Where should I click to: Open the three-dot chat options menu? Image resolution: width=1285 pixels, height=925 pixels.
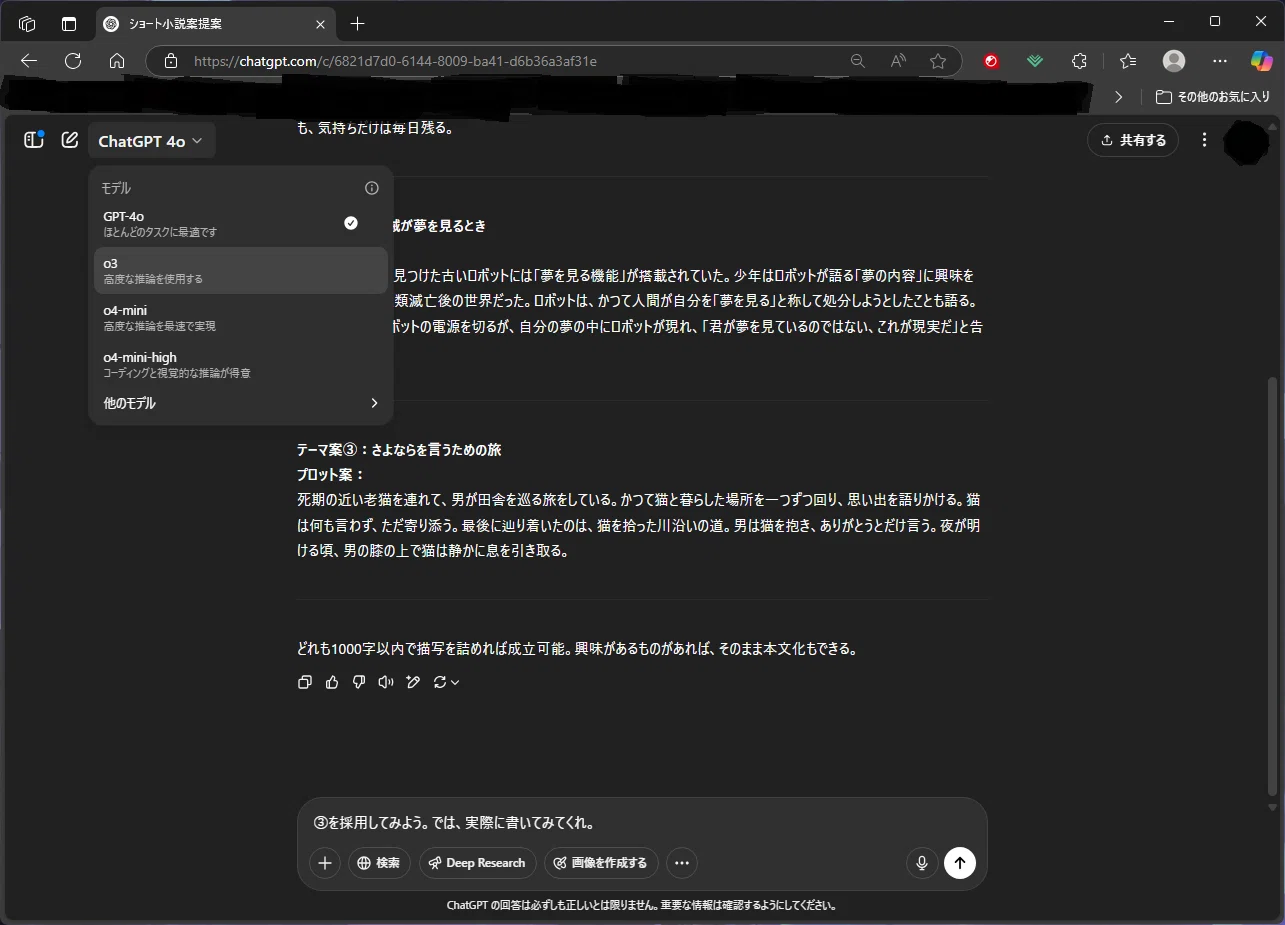click(1205, 140)
